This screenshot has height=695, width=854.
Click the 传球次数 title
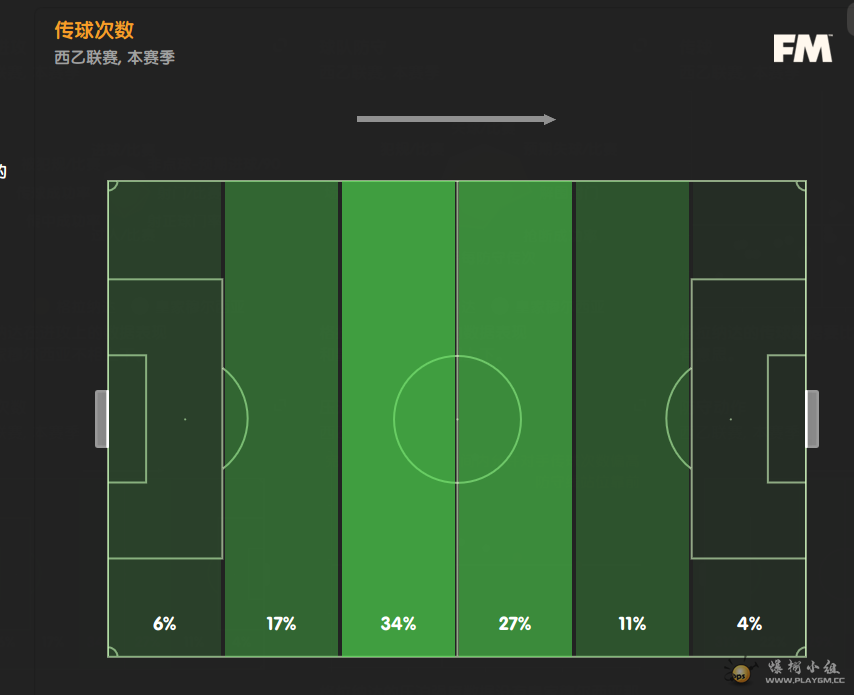click(94, 31)
